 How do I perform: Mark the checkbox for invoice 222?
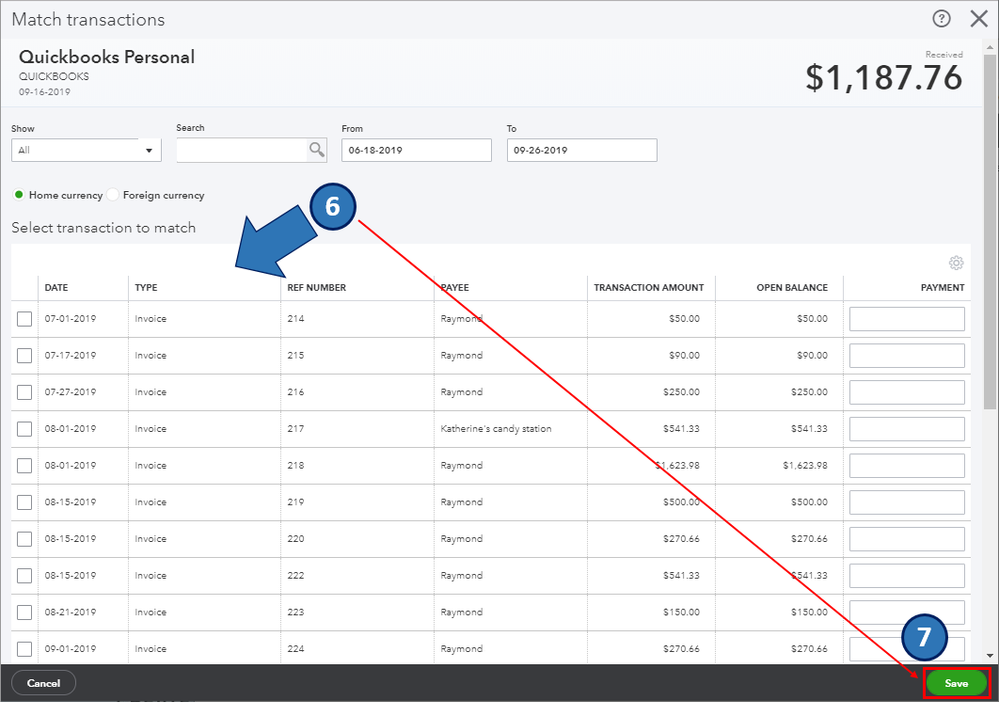point(24,575)
